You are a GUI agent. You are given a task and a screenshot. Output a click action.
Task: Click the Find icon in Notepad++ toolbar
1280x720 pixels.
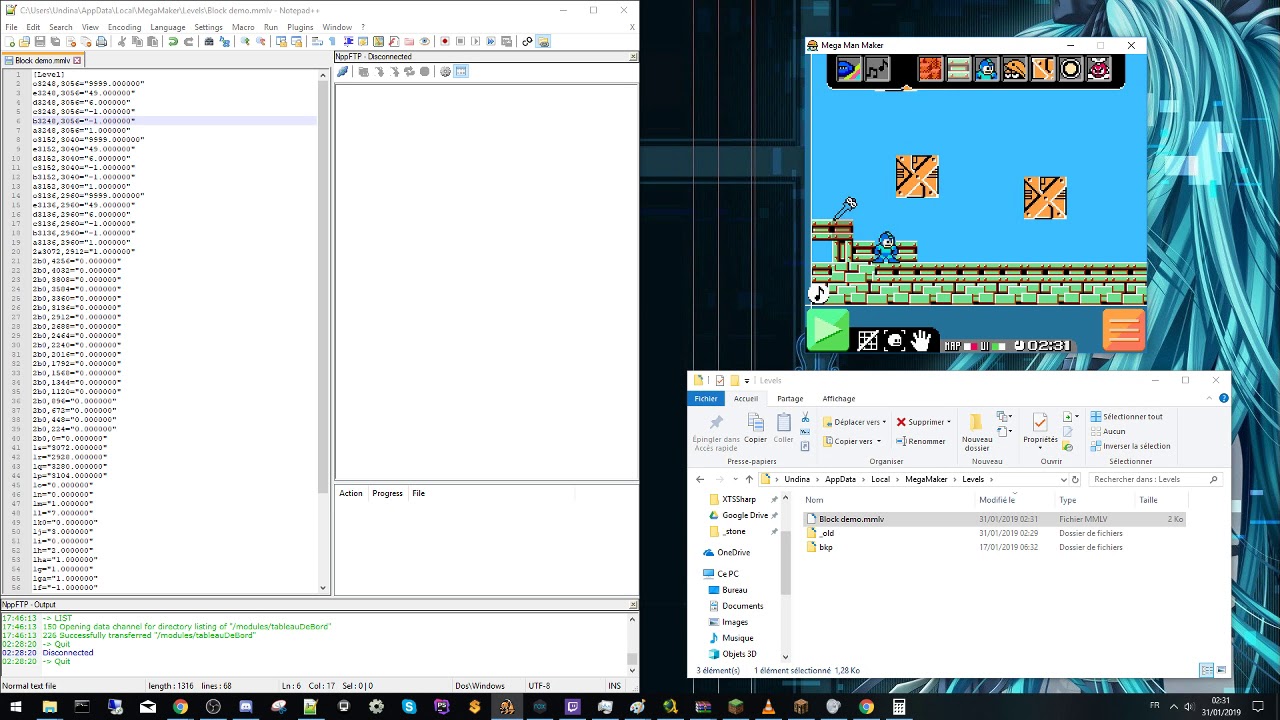pyautogui.click(x=209, y=41)
